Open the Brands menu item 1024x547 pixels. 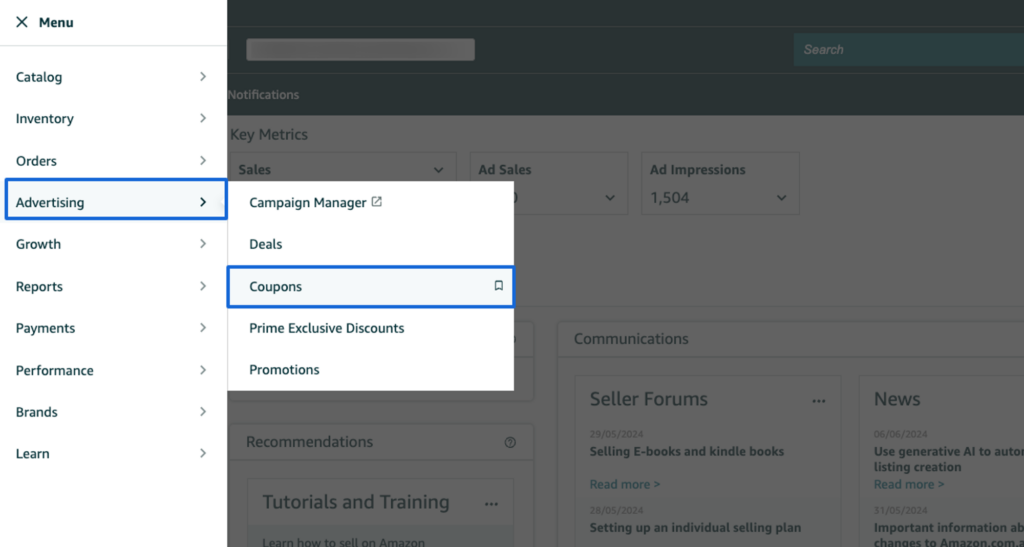[114, 412]
